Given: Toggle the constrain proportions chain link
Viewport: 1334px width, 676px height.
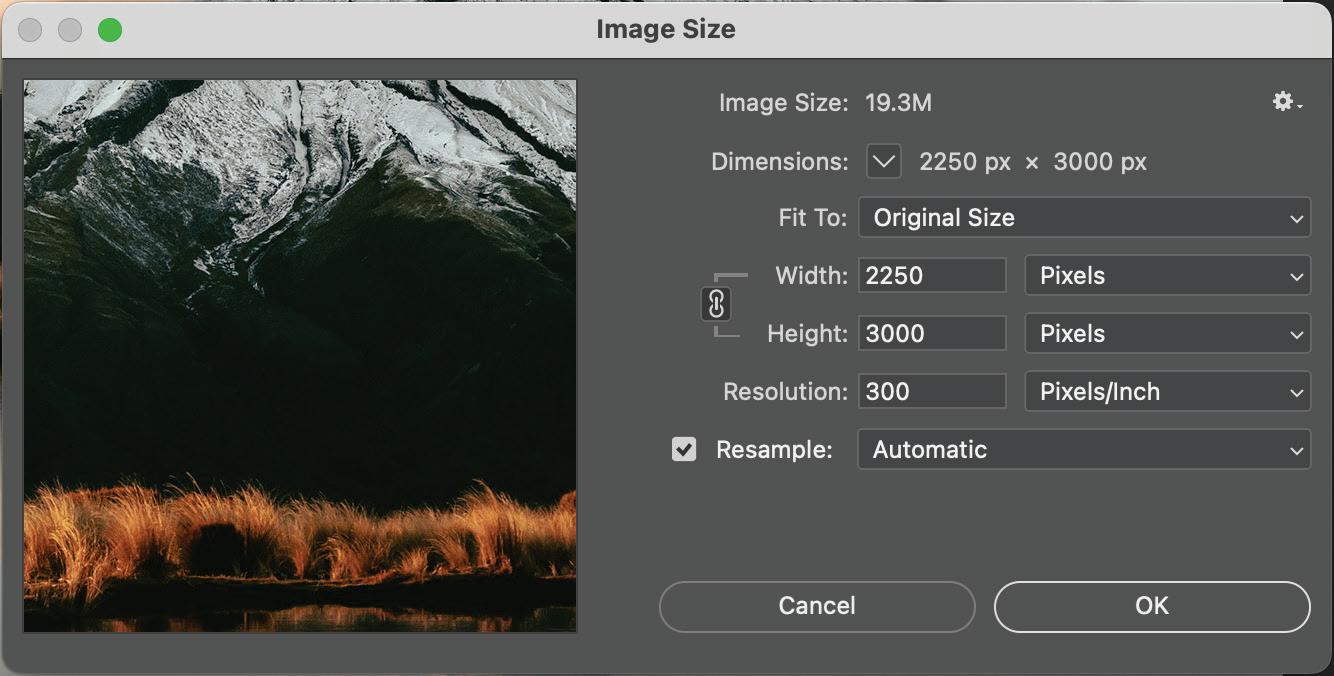Looking at the screenshot, I should pos(716,304).
